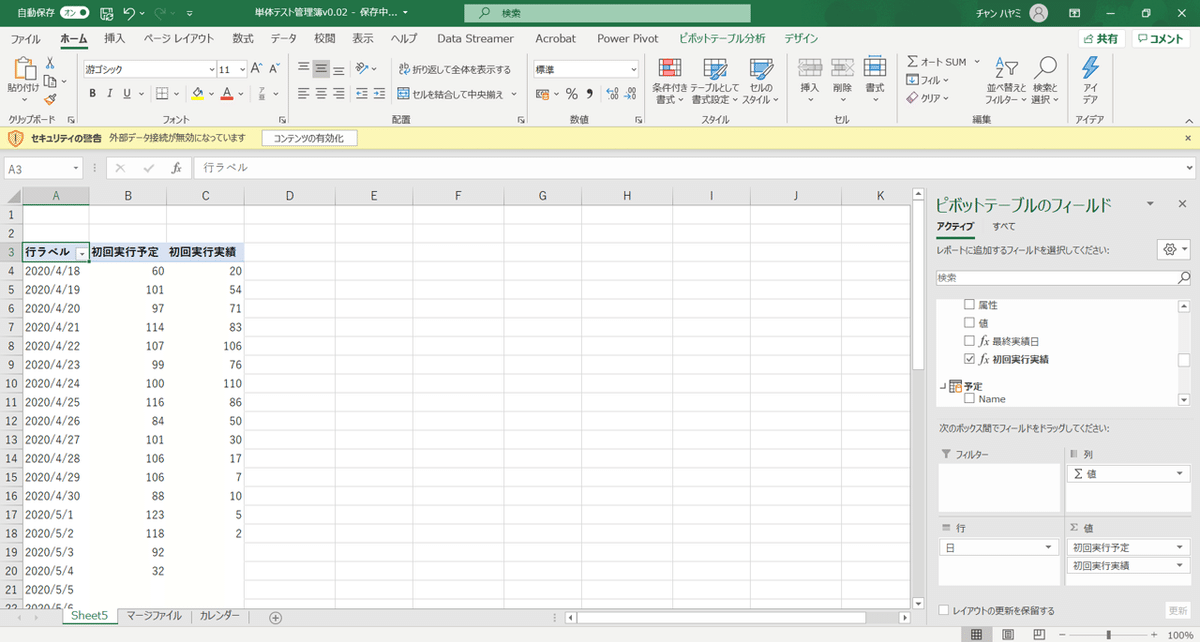Image resolution: width=1200 pixels, height=642 pixels.
Task: Check the 最終実績日 field checkbox
Action: tap(968, 341)
